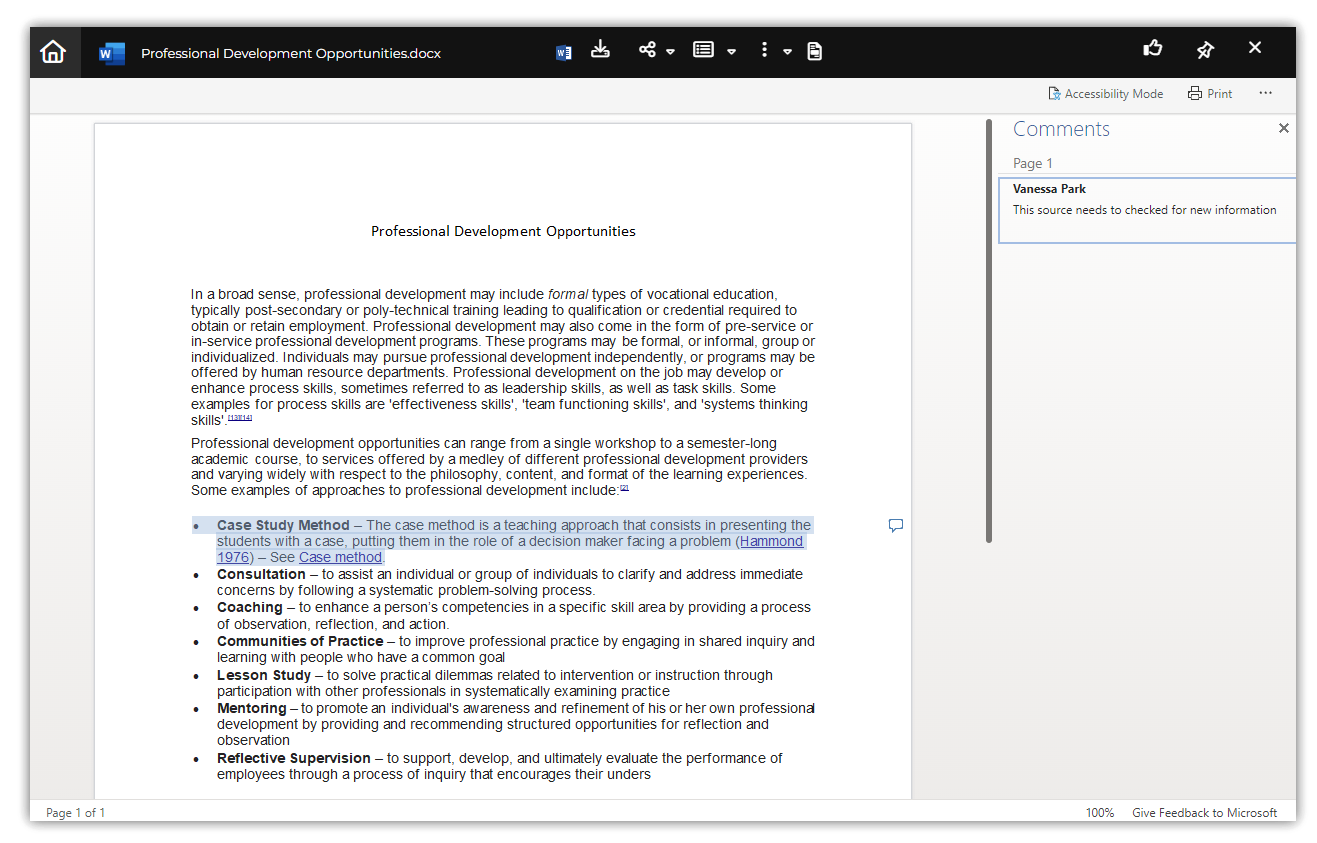Image resolution: width=1317 pixels, height=843 pixels.
Task: Open the ellipsis menu next to Print
Action: tap(1265, 93)
